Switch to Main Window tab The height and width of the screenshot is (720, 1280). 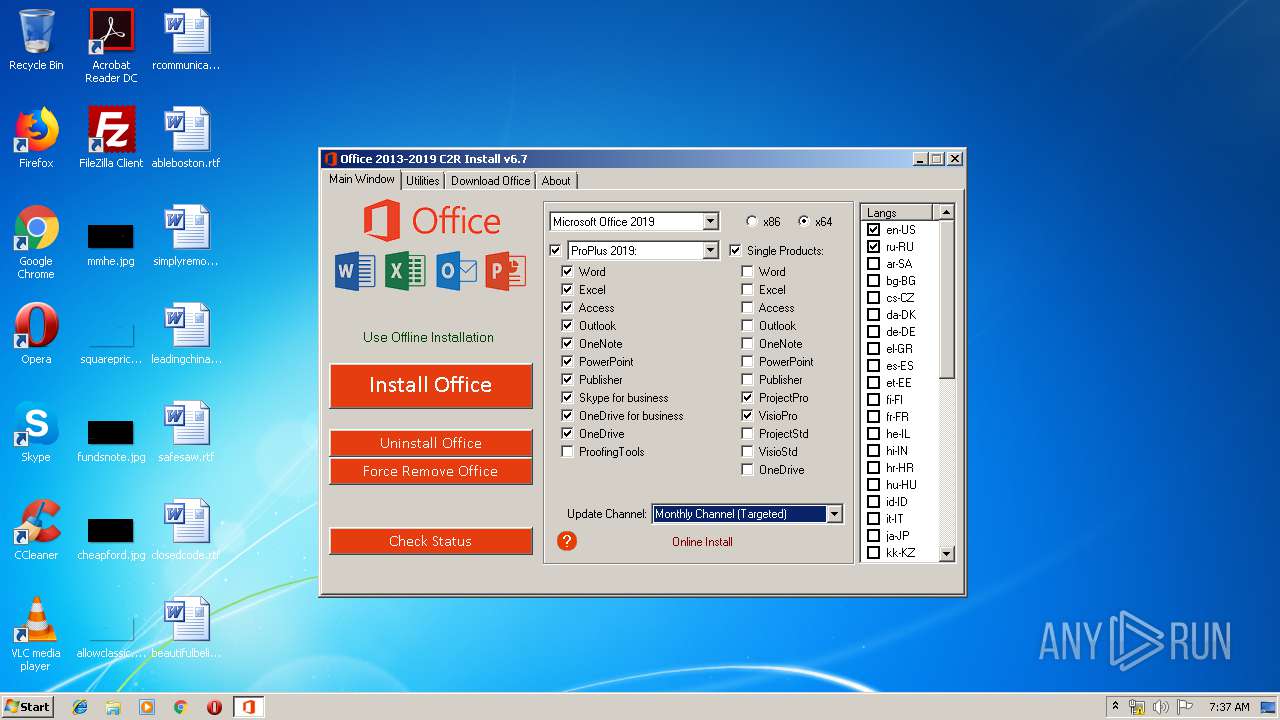[x=362, y=179]
